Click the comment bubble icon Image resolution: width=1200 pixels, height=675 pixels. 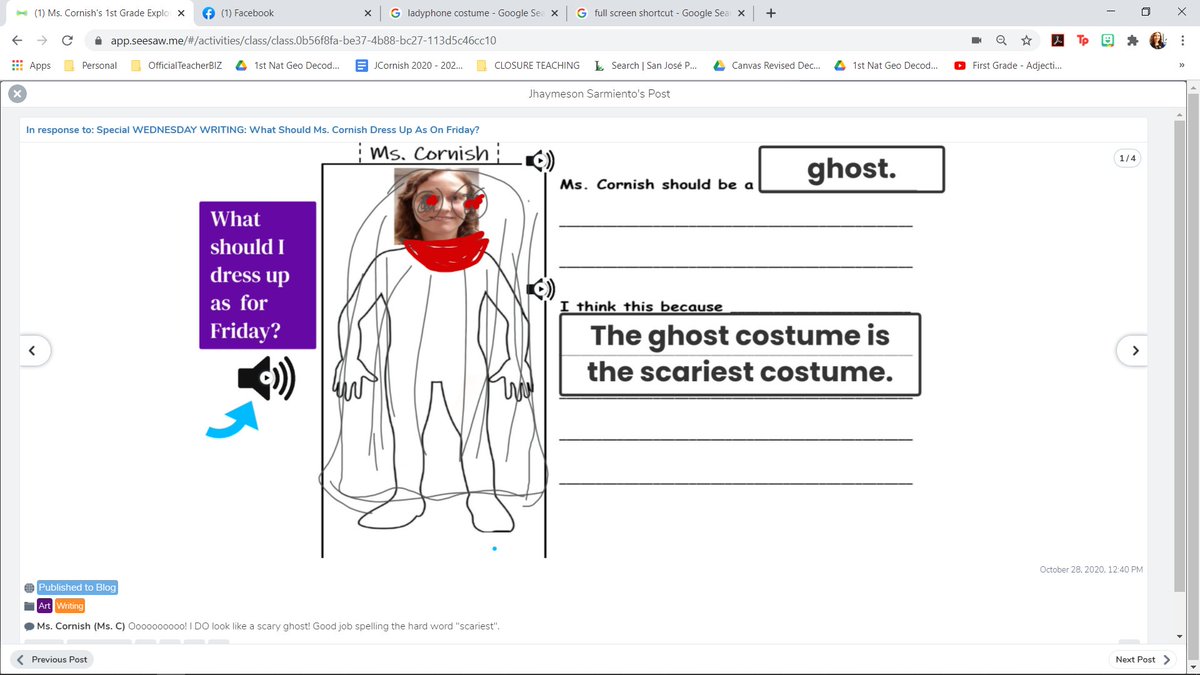[x=29, y=626]
